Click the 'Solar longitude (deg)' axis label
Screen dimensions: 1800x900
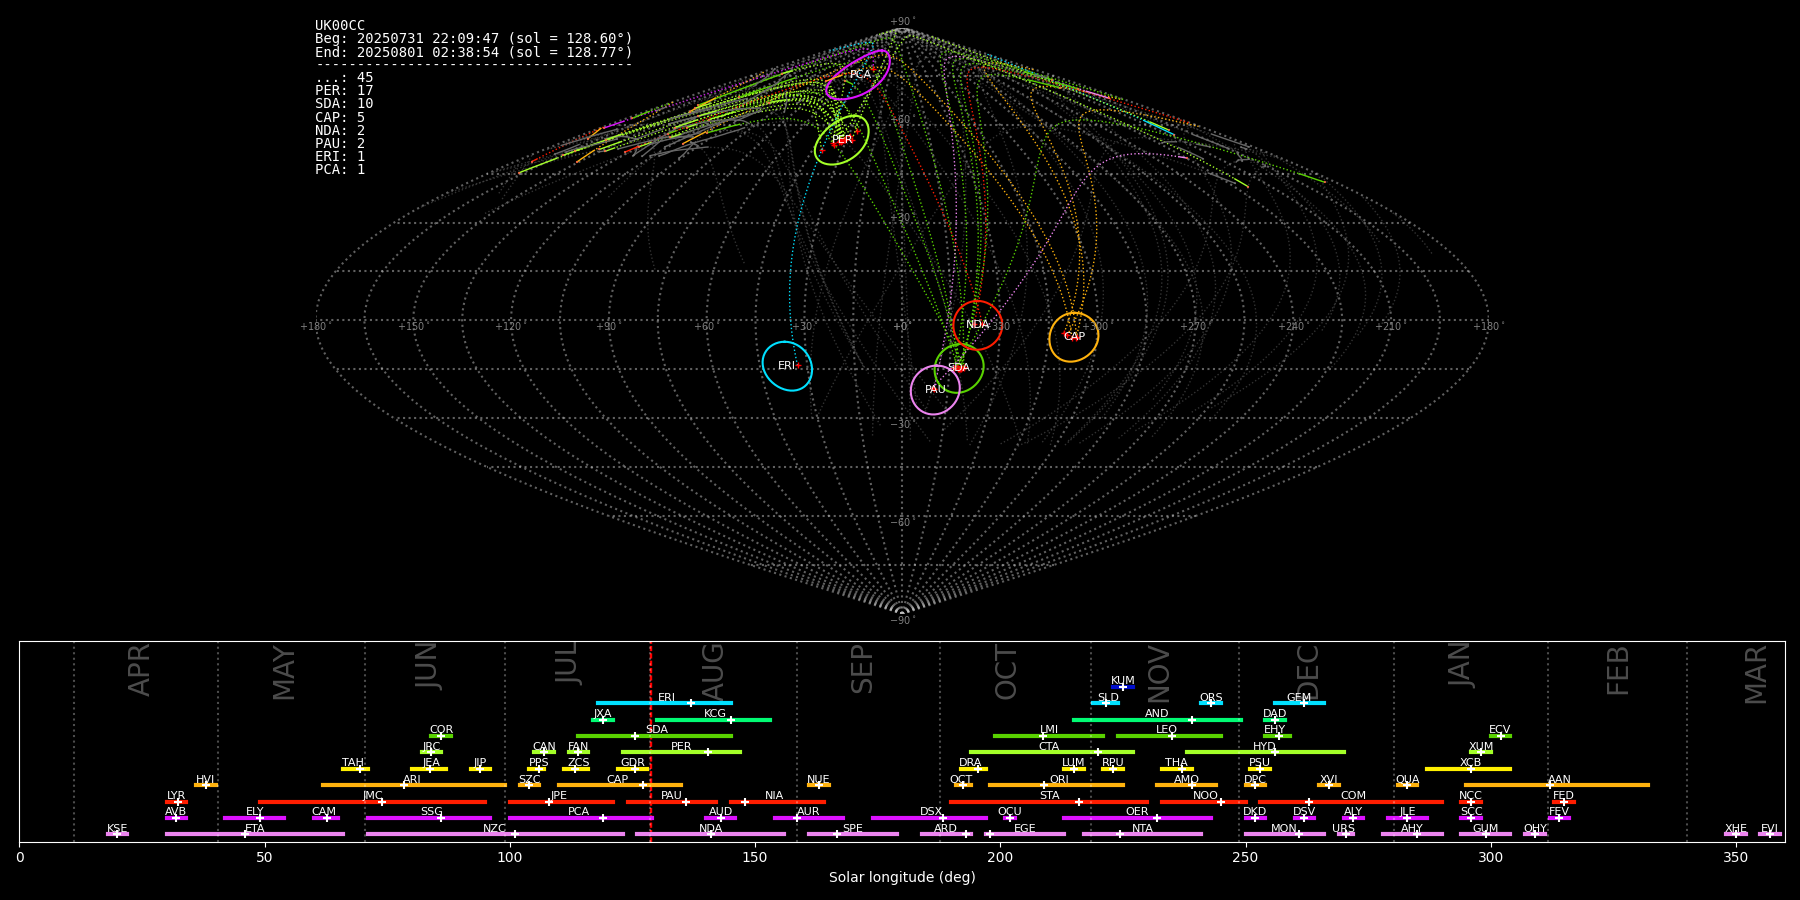coord(902,877)
